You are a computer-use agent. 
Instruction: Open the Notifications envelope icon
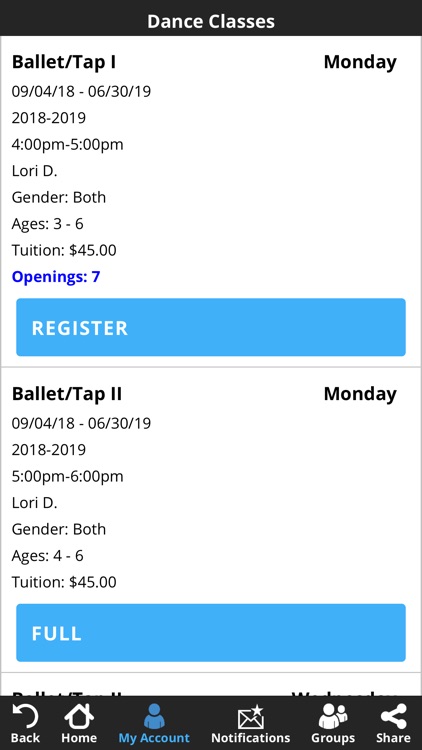pyautogui.click(x=251, y=717)
